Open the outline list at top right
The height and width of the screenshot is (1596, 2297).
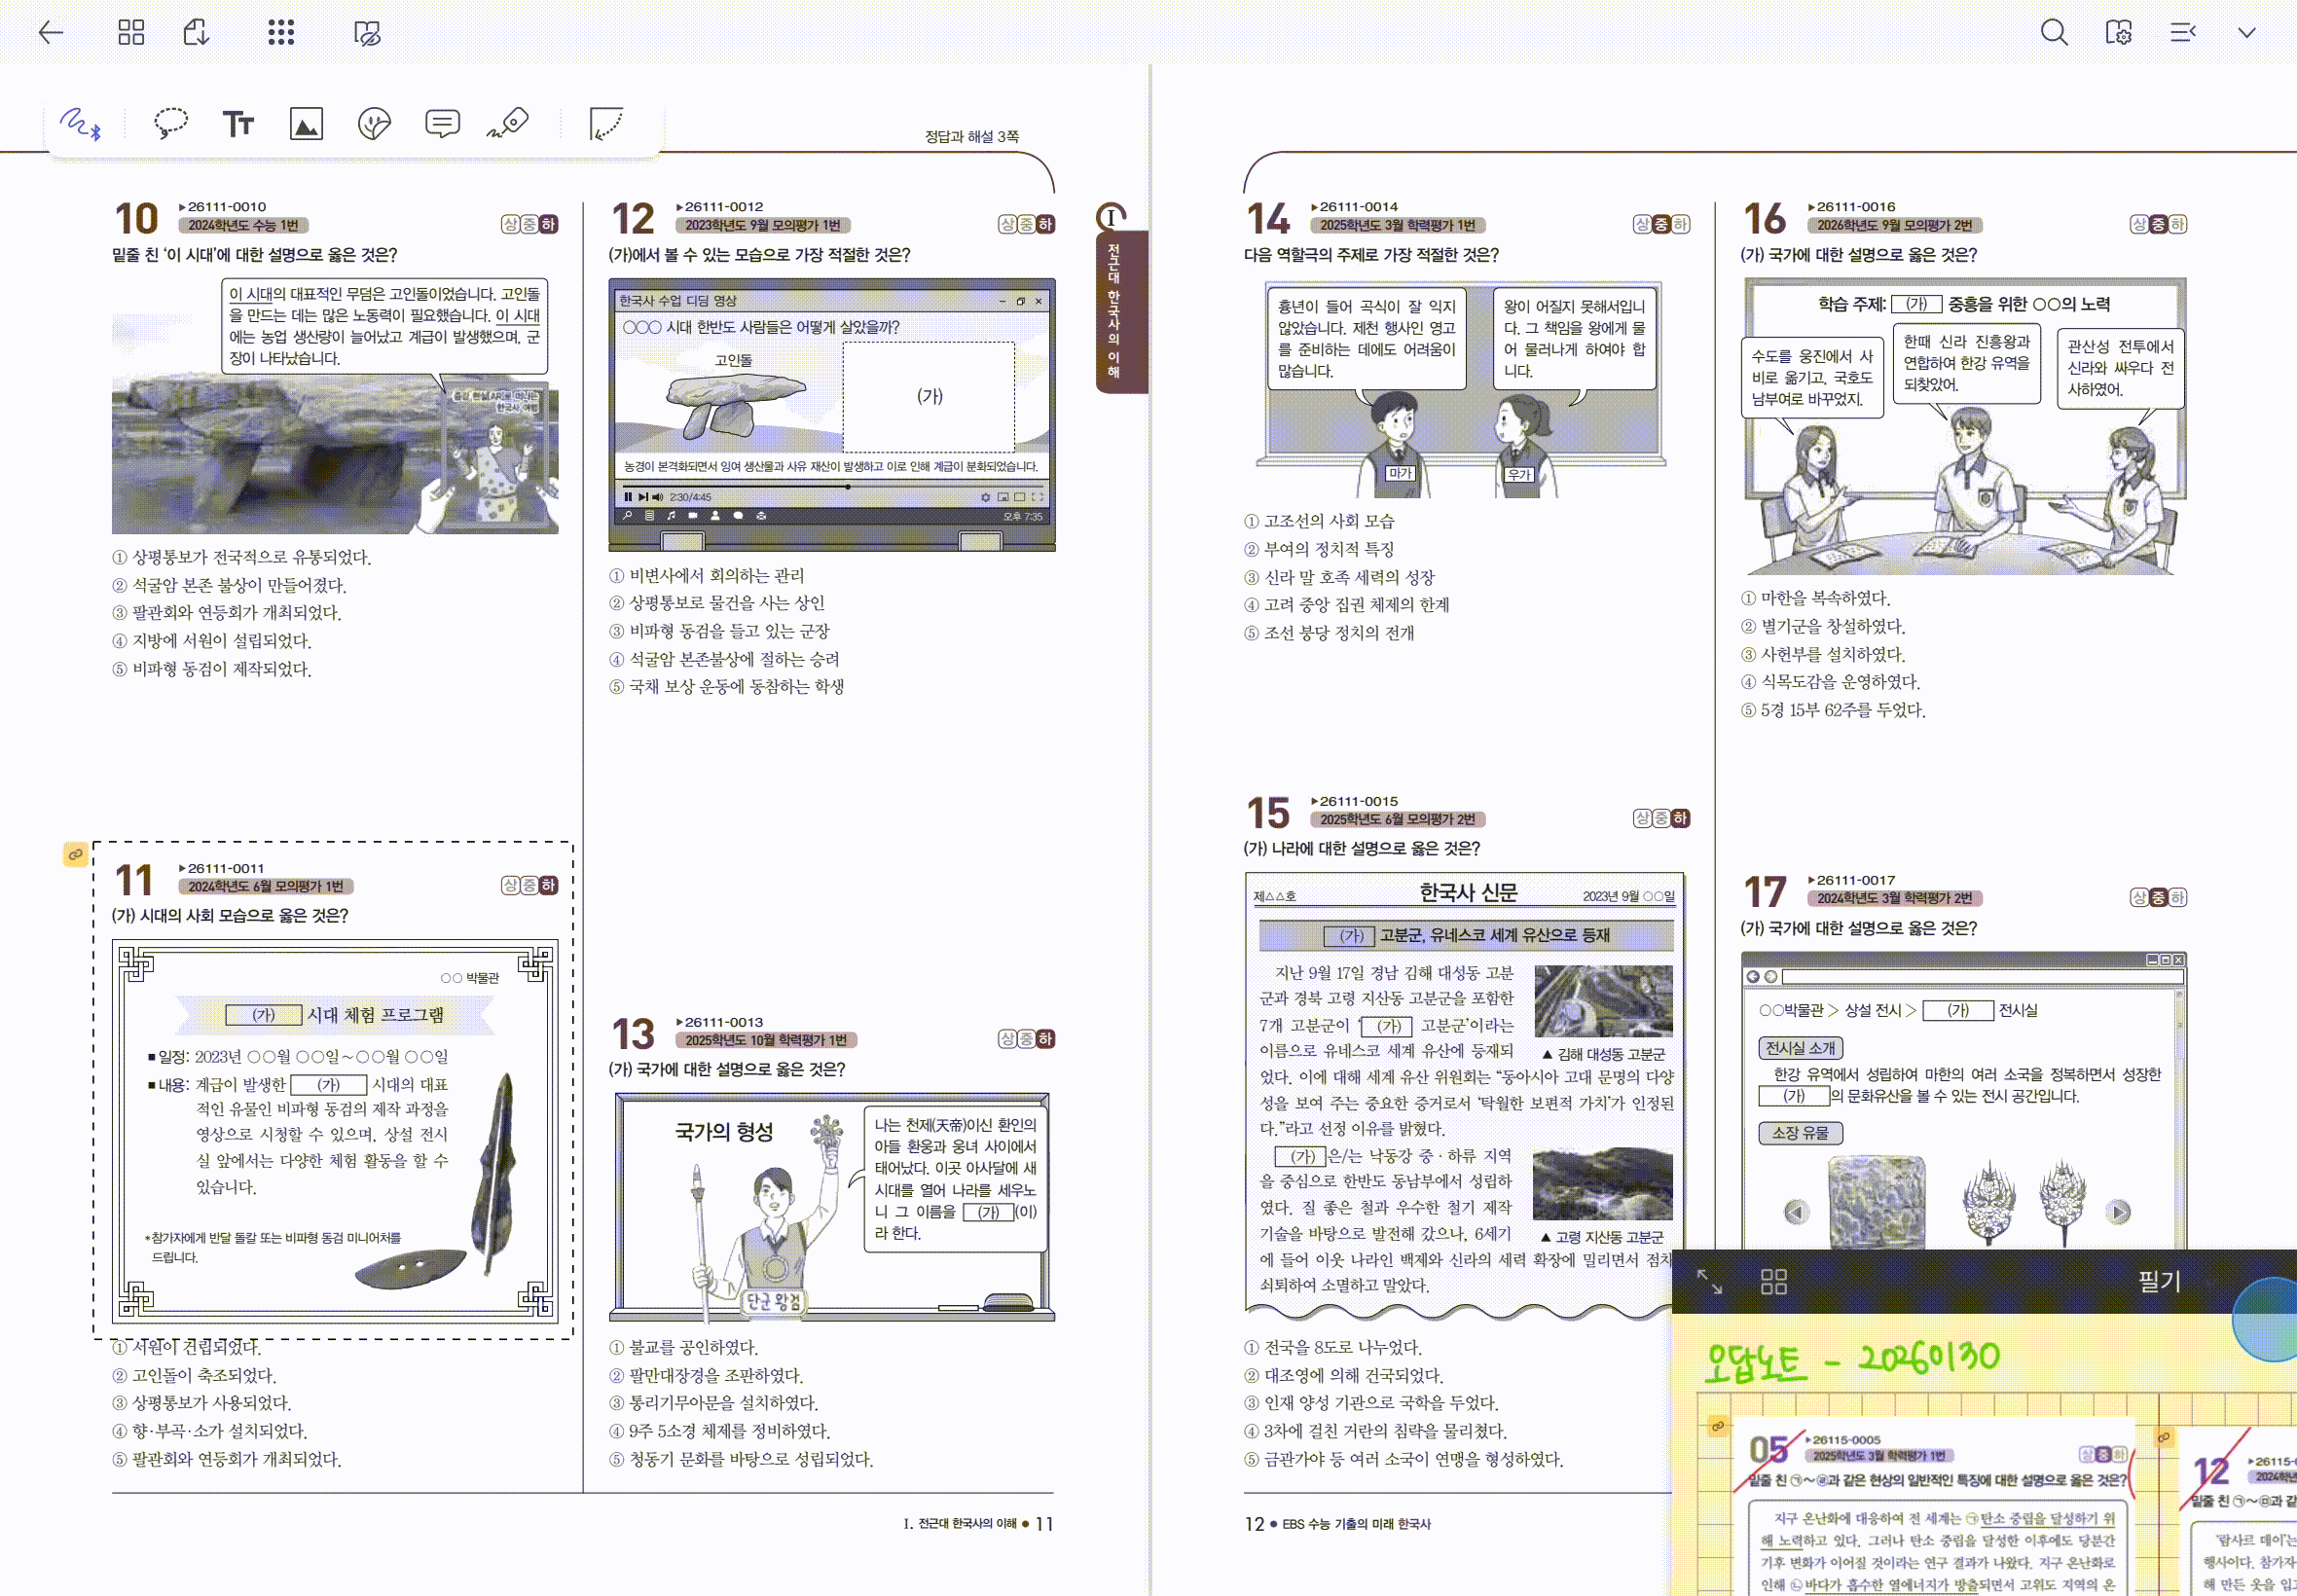coord(2182,33)
